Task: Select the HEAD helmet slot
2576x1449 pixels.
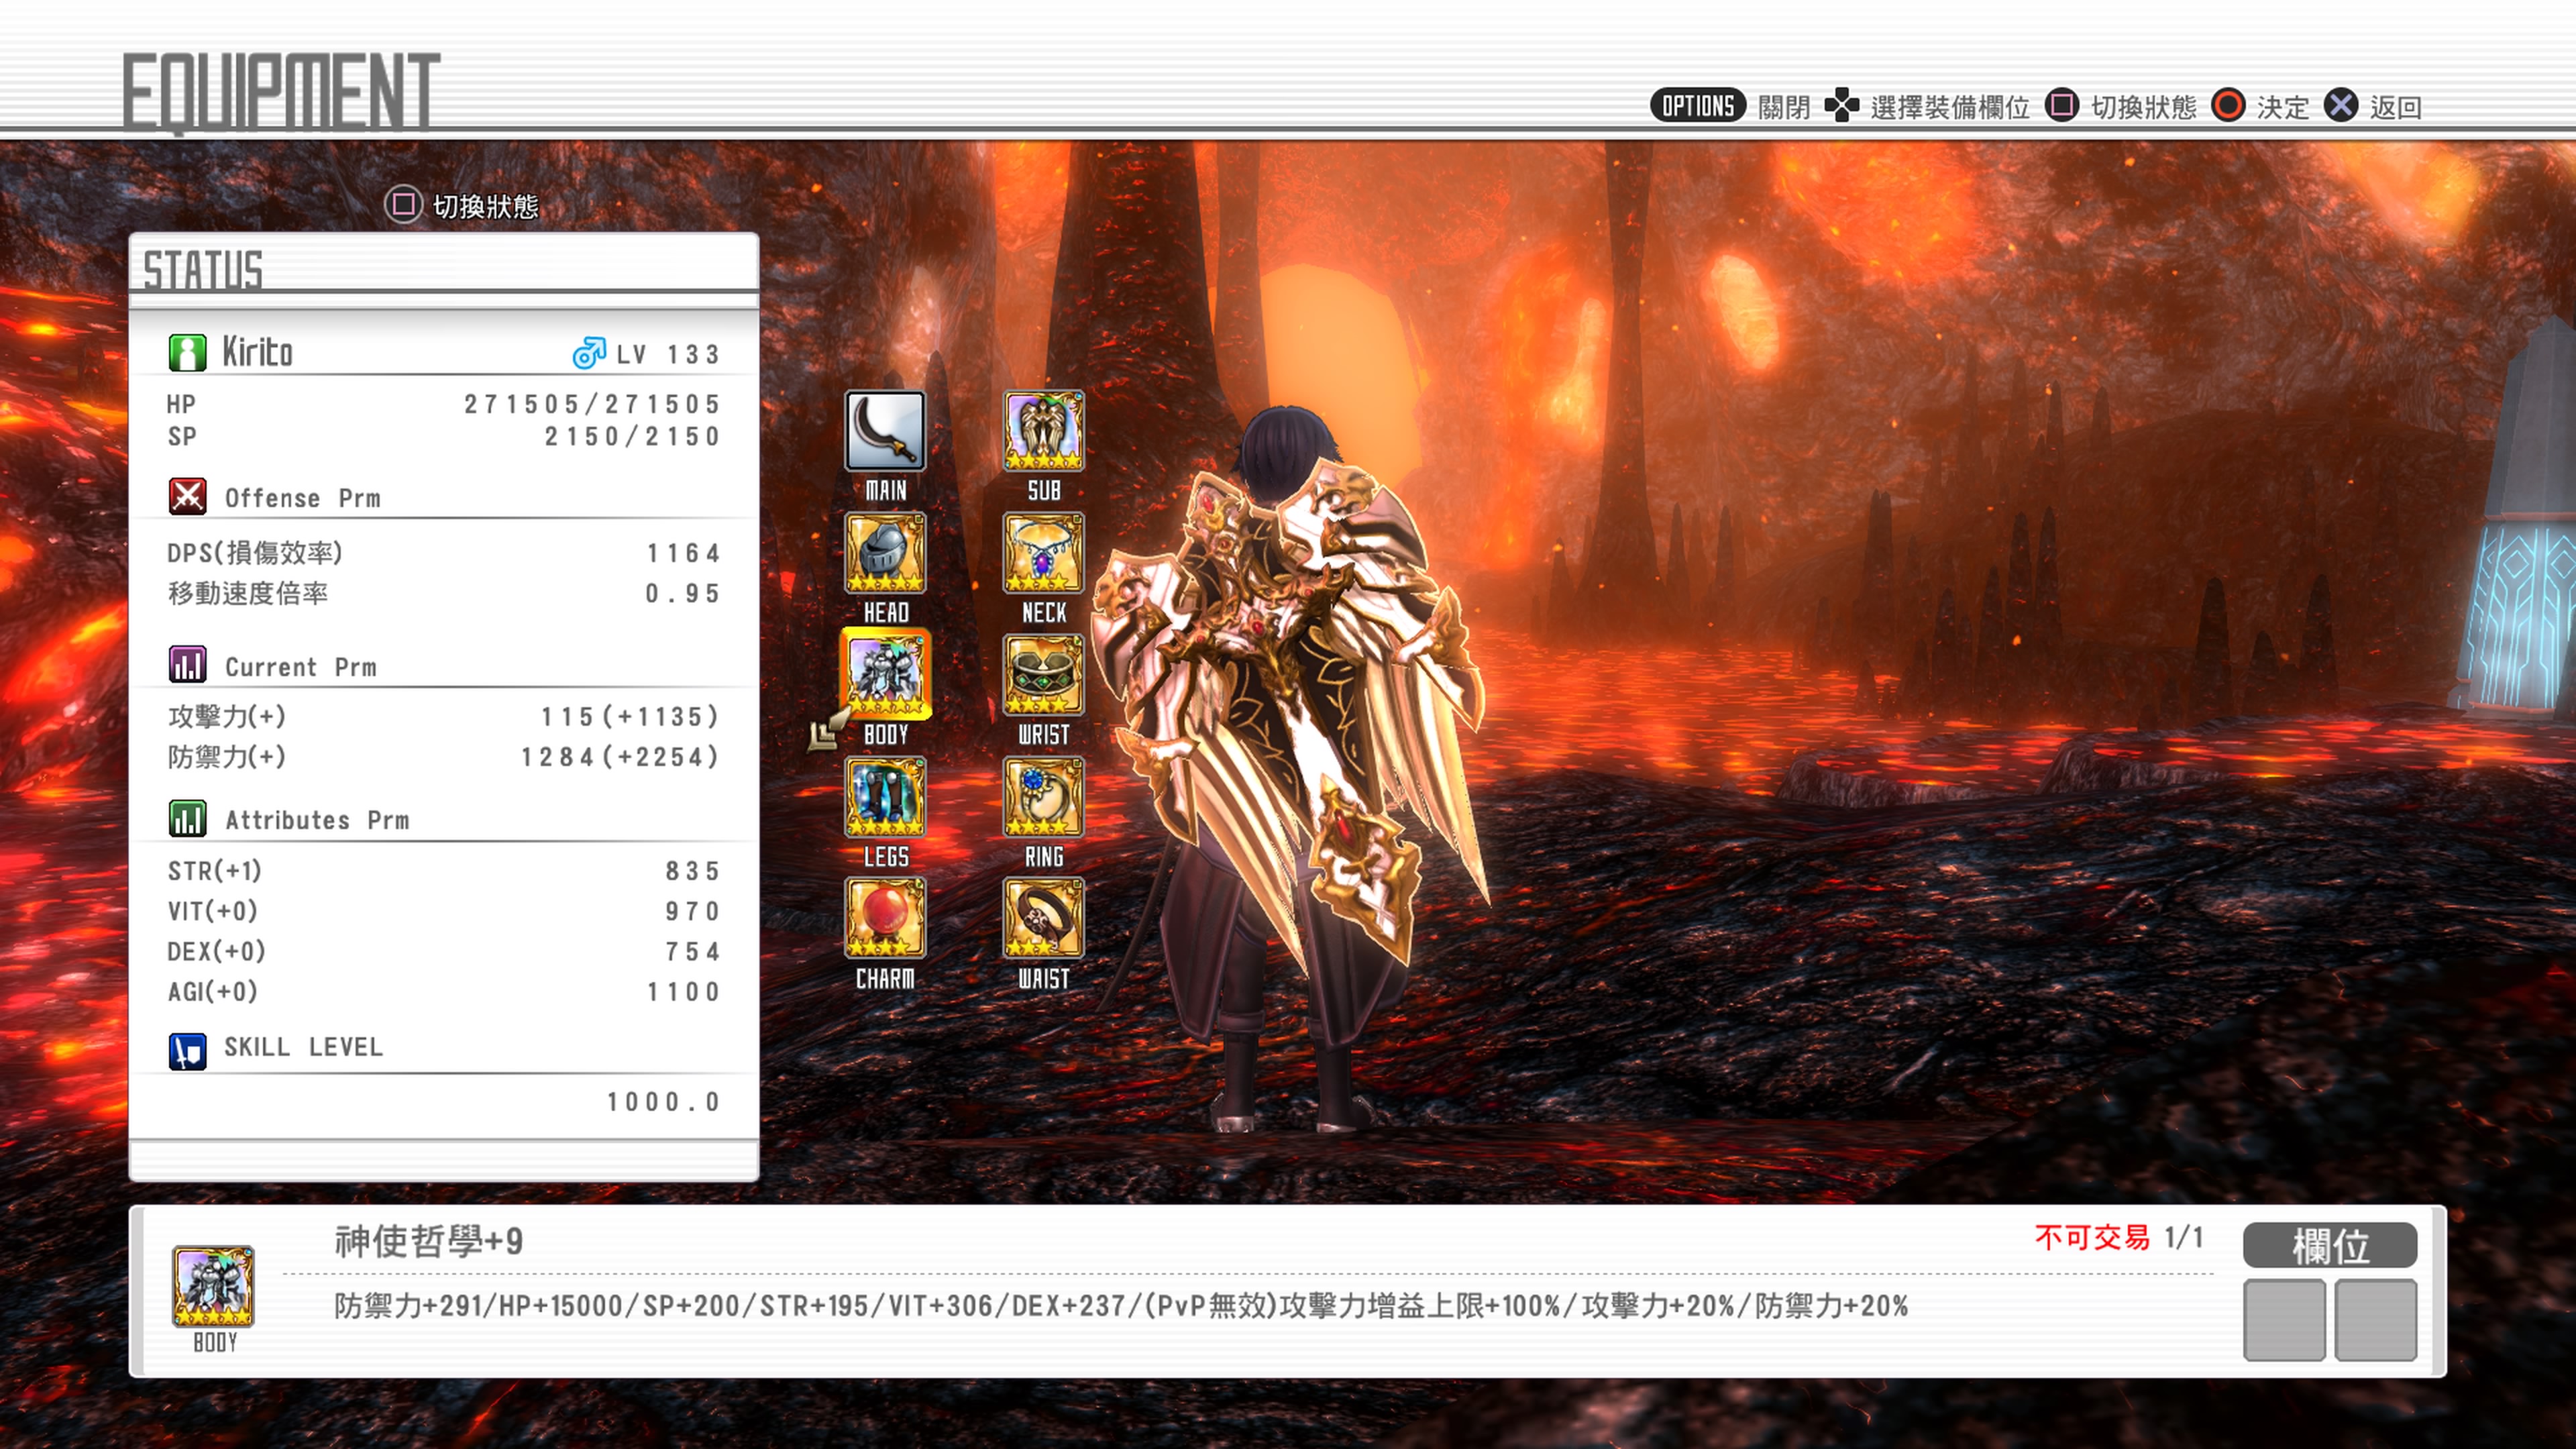Action: (x=885, y=553)
